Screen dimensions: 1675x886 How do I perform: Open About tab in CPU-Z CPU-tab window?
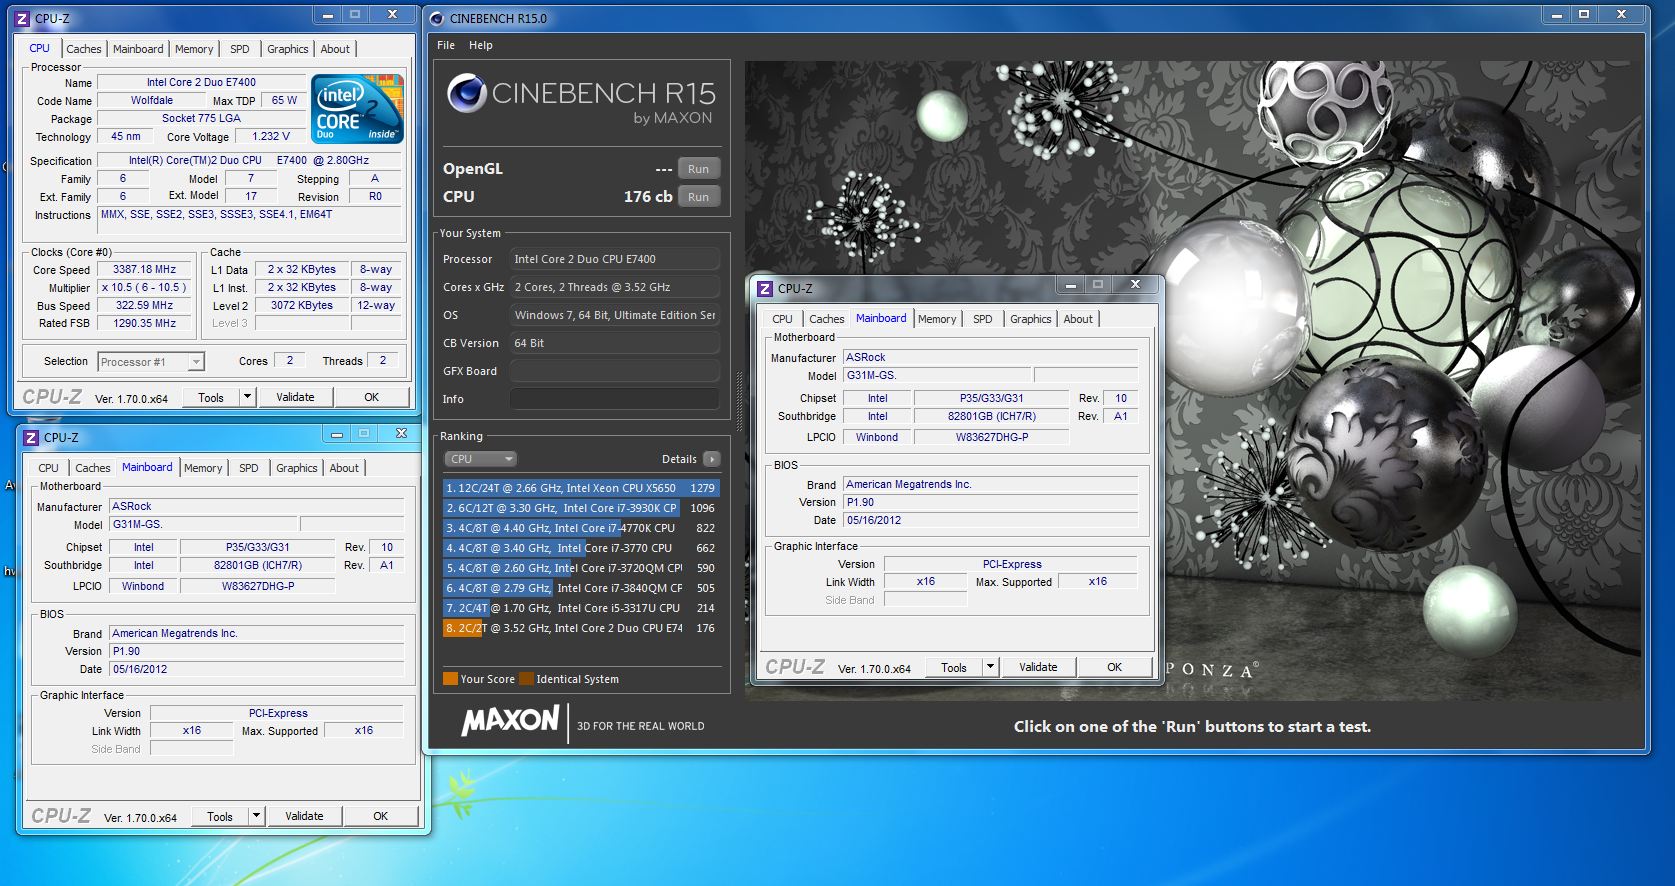pos(335,49)
